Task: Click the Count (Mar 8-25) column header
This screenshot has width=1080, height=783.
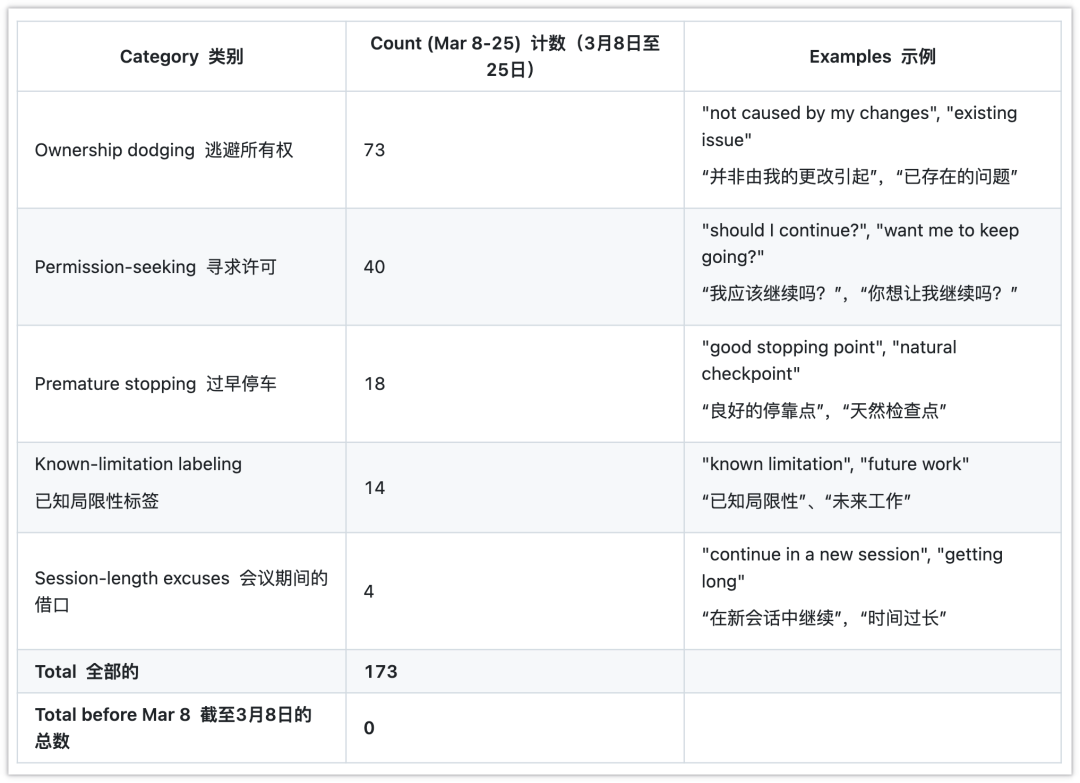Action: point(514,57)
